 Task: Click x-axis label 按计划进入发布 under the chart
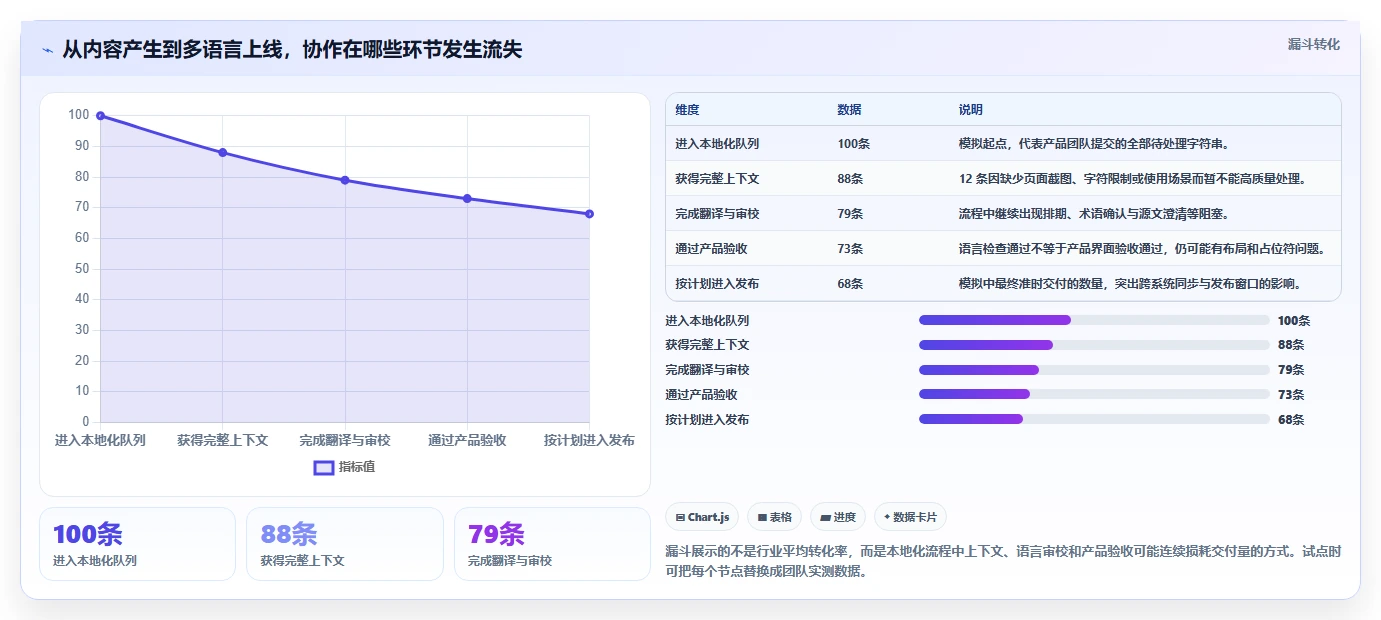pos(589,440)
